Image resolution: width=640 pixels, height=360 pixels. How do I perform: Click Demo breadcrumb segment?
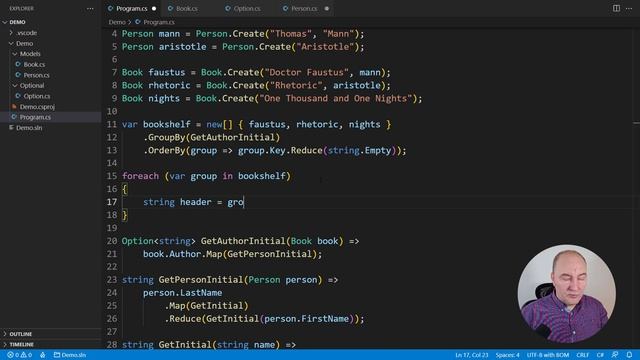[x=117, y=22]
